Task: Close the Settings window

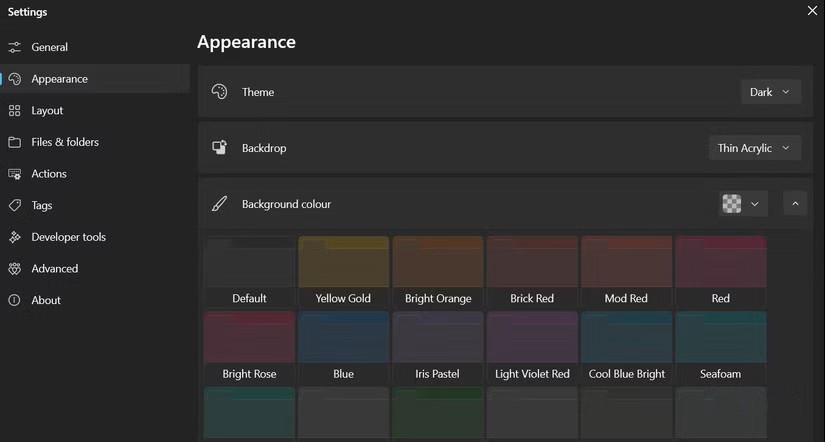Action: tap(812, 11)
